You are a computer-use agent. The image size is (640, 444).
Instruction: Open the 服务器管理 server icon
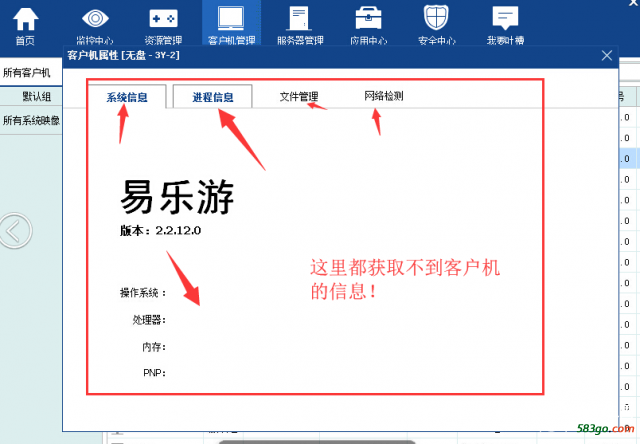pos(300,18)
